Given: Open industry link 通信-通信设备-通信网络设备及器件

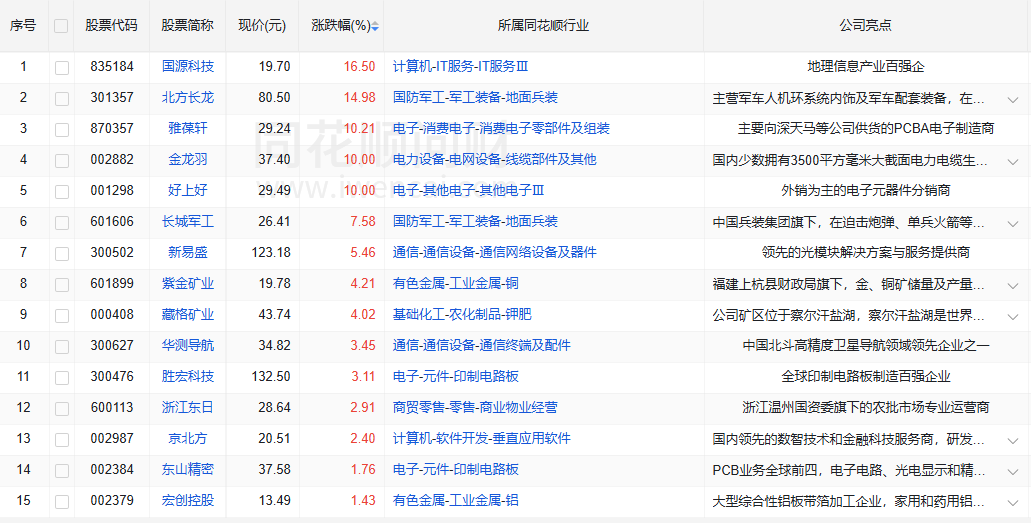Looking at the screenshot, I should pyautogui.click(x=494, y=252).
